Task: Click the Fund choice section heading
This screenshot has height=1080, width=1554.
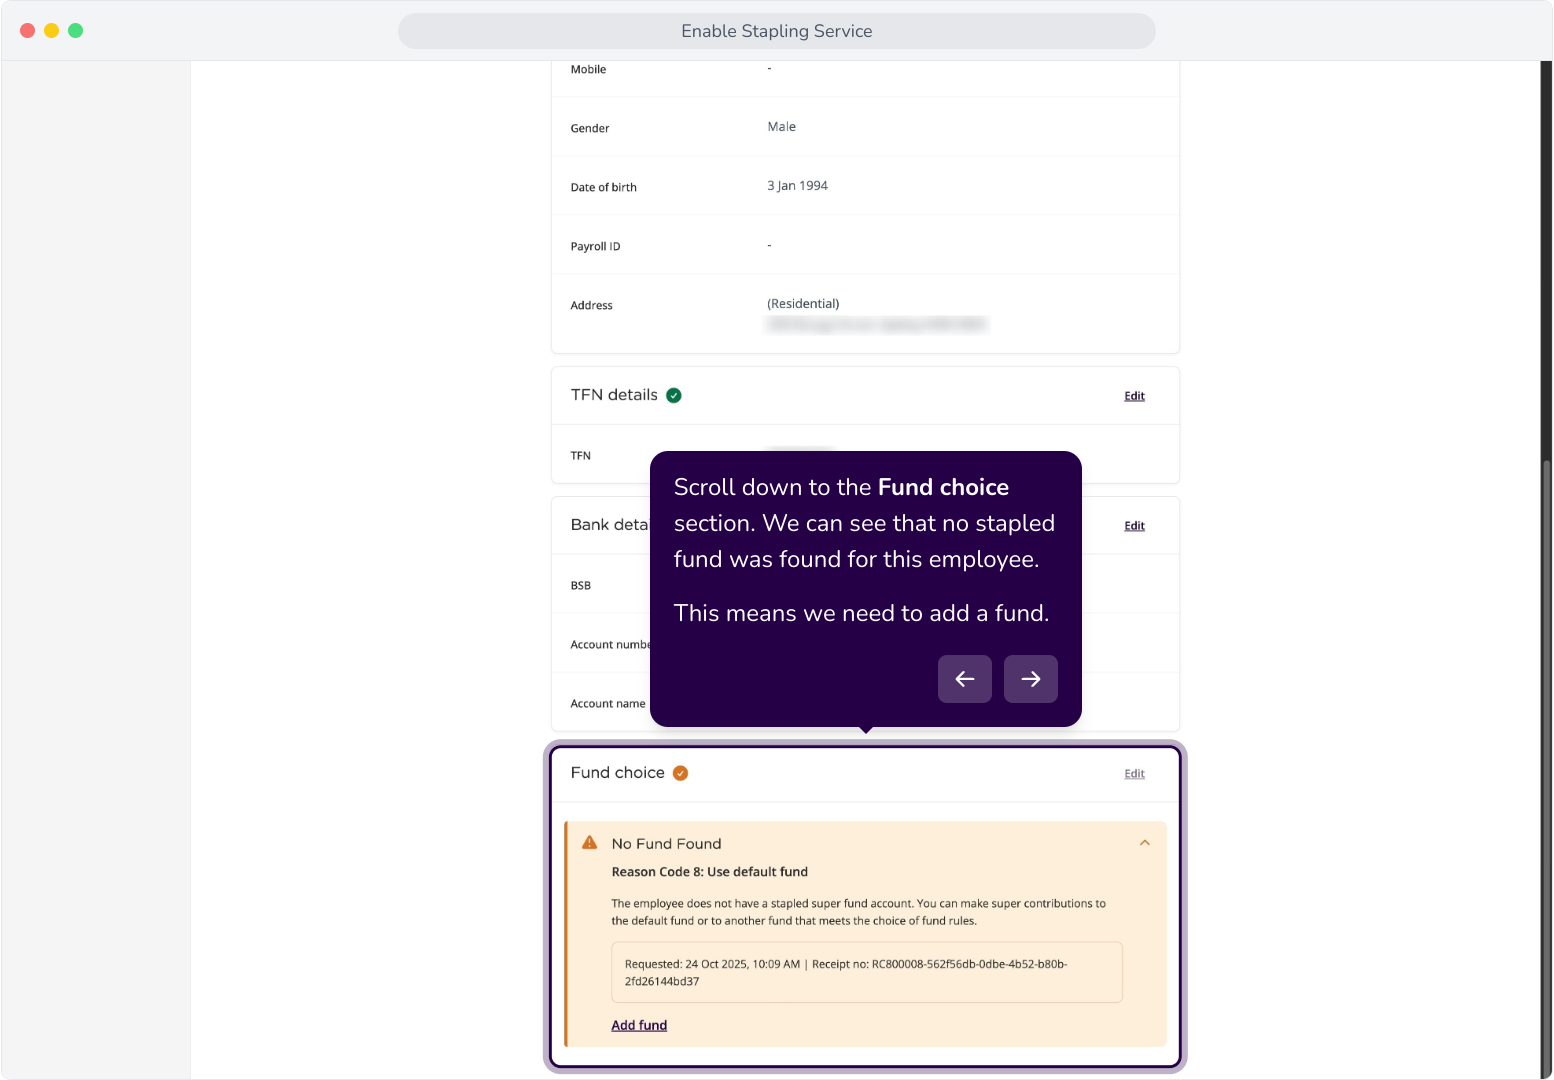Action: click(617, 773)
